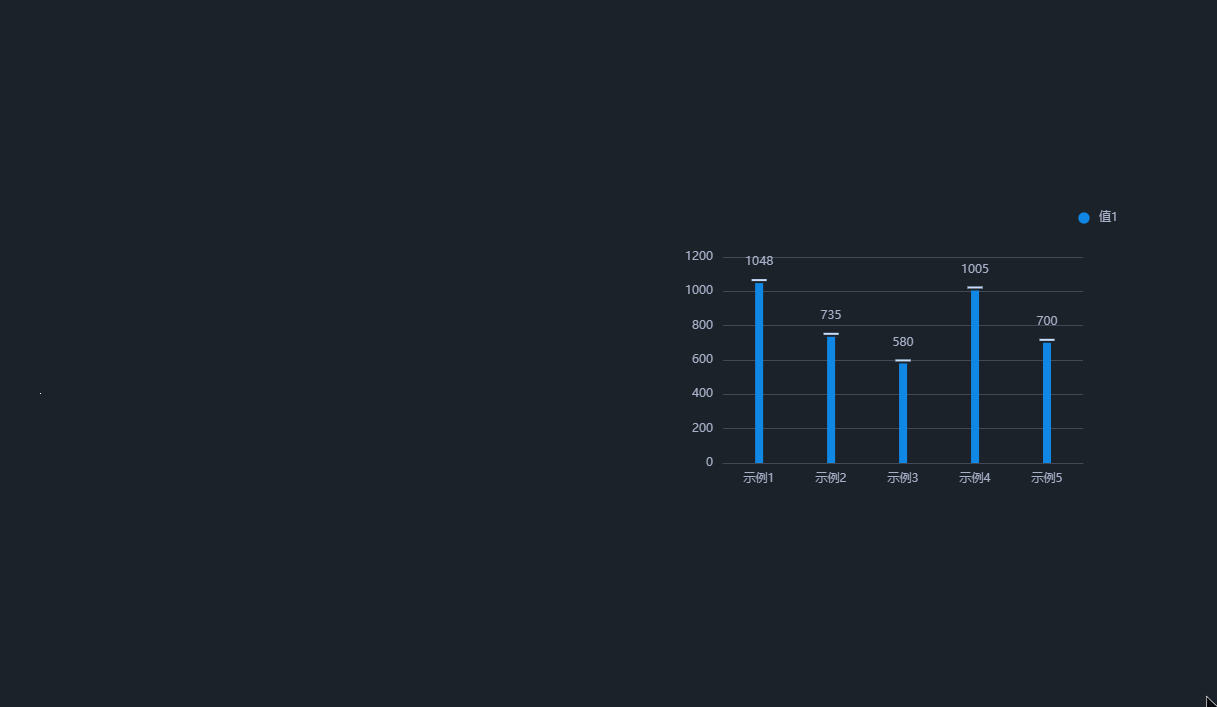
Task: Click the 1200 y-axis tick label
Action: tap(699, 257)
